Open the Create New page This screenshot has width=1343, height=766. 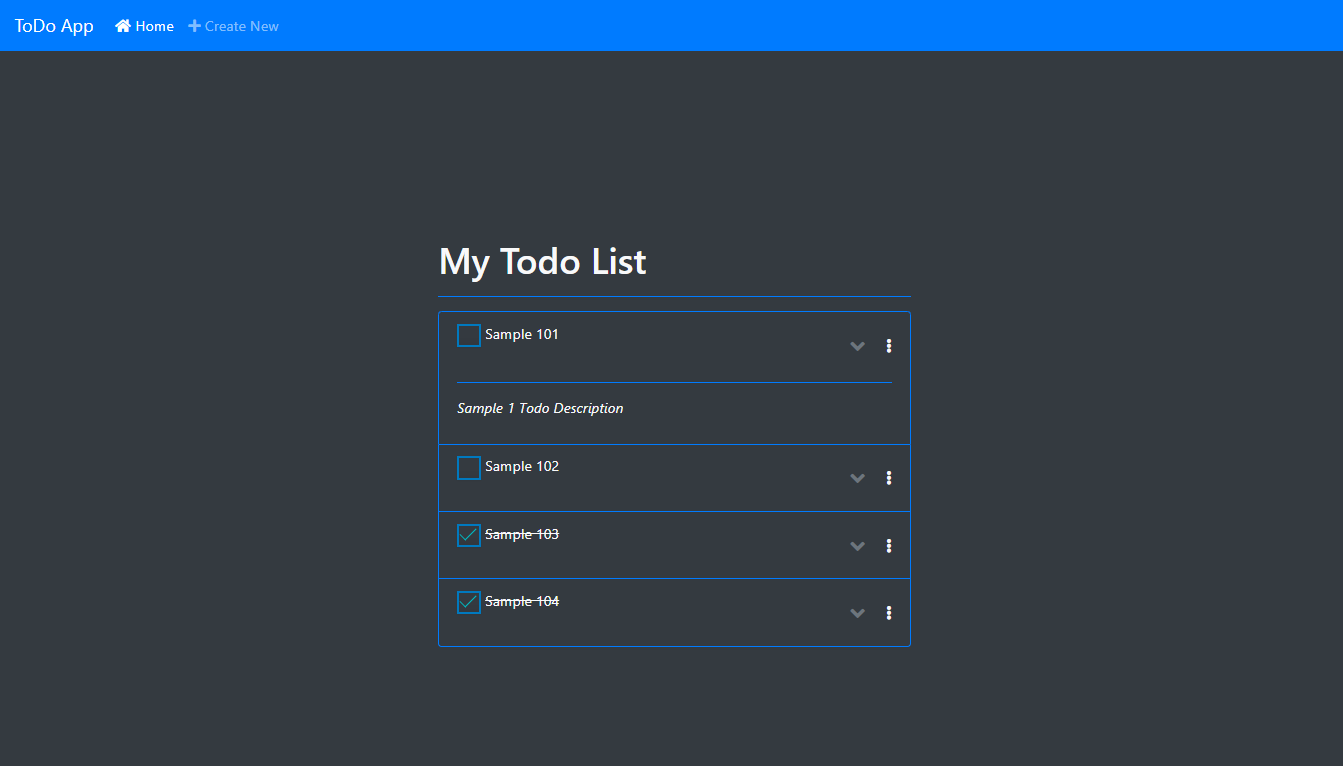(x=241, y=25)
